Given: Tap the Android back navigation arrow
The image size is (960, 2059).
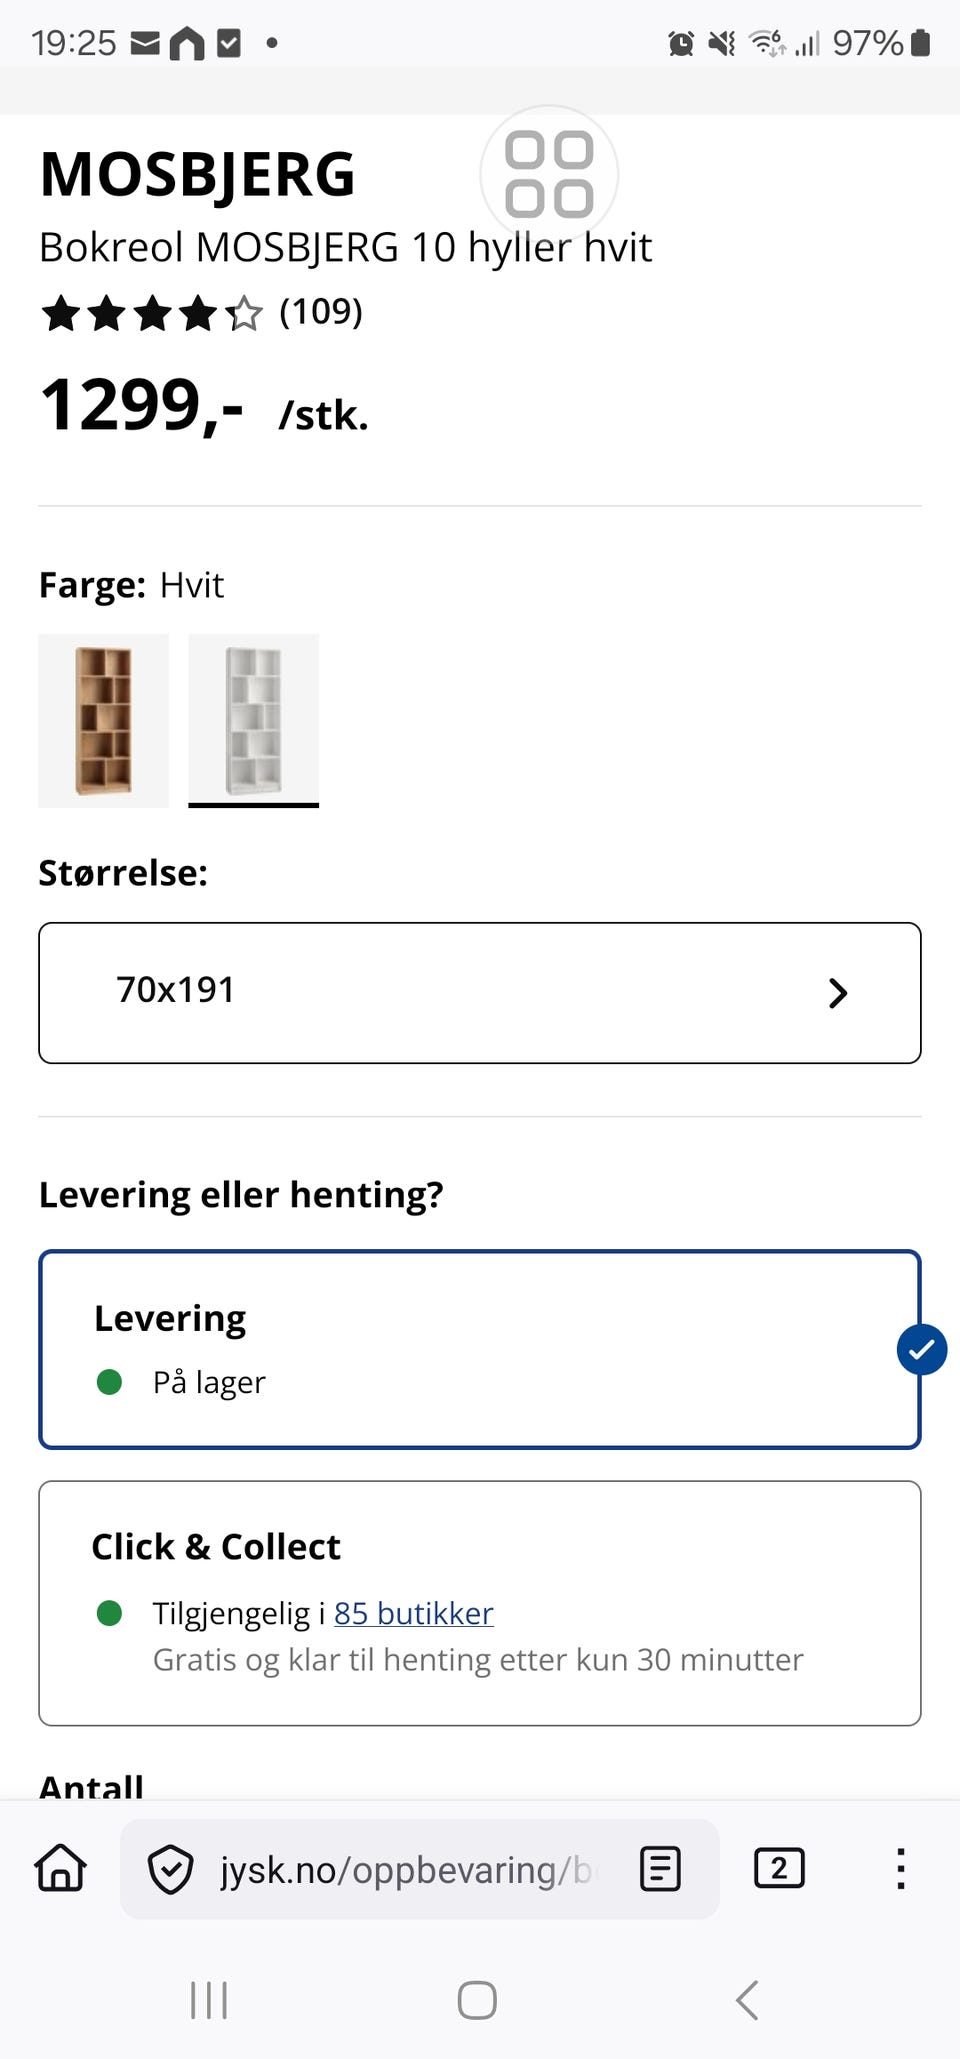Looking at the screenshot, I should [x=747, y=2000].
